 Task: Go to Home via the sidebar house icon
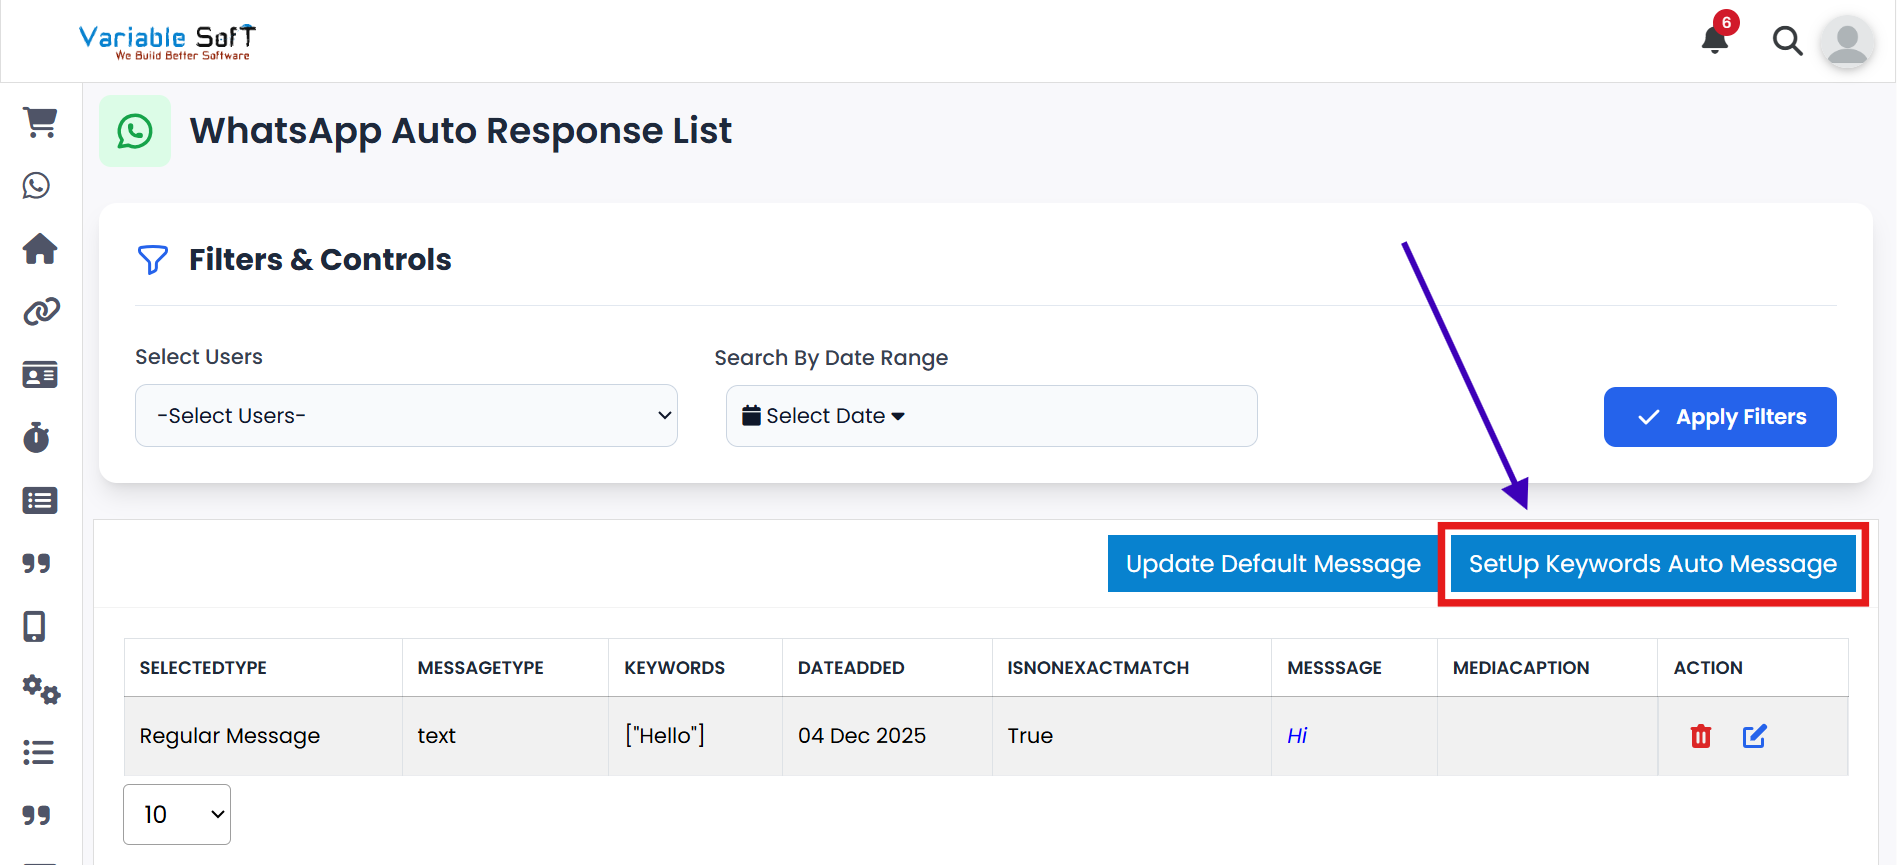pos(40,249)
